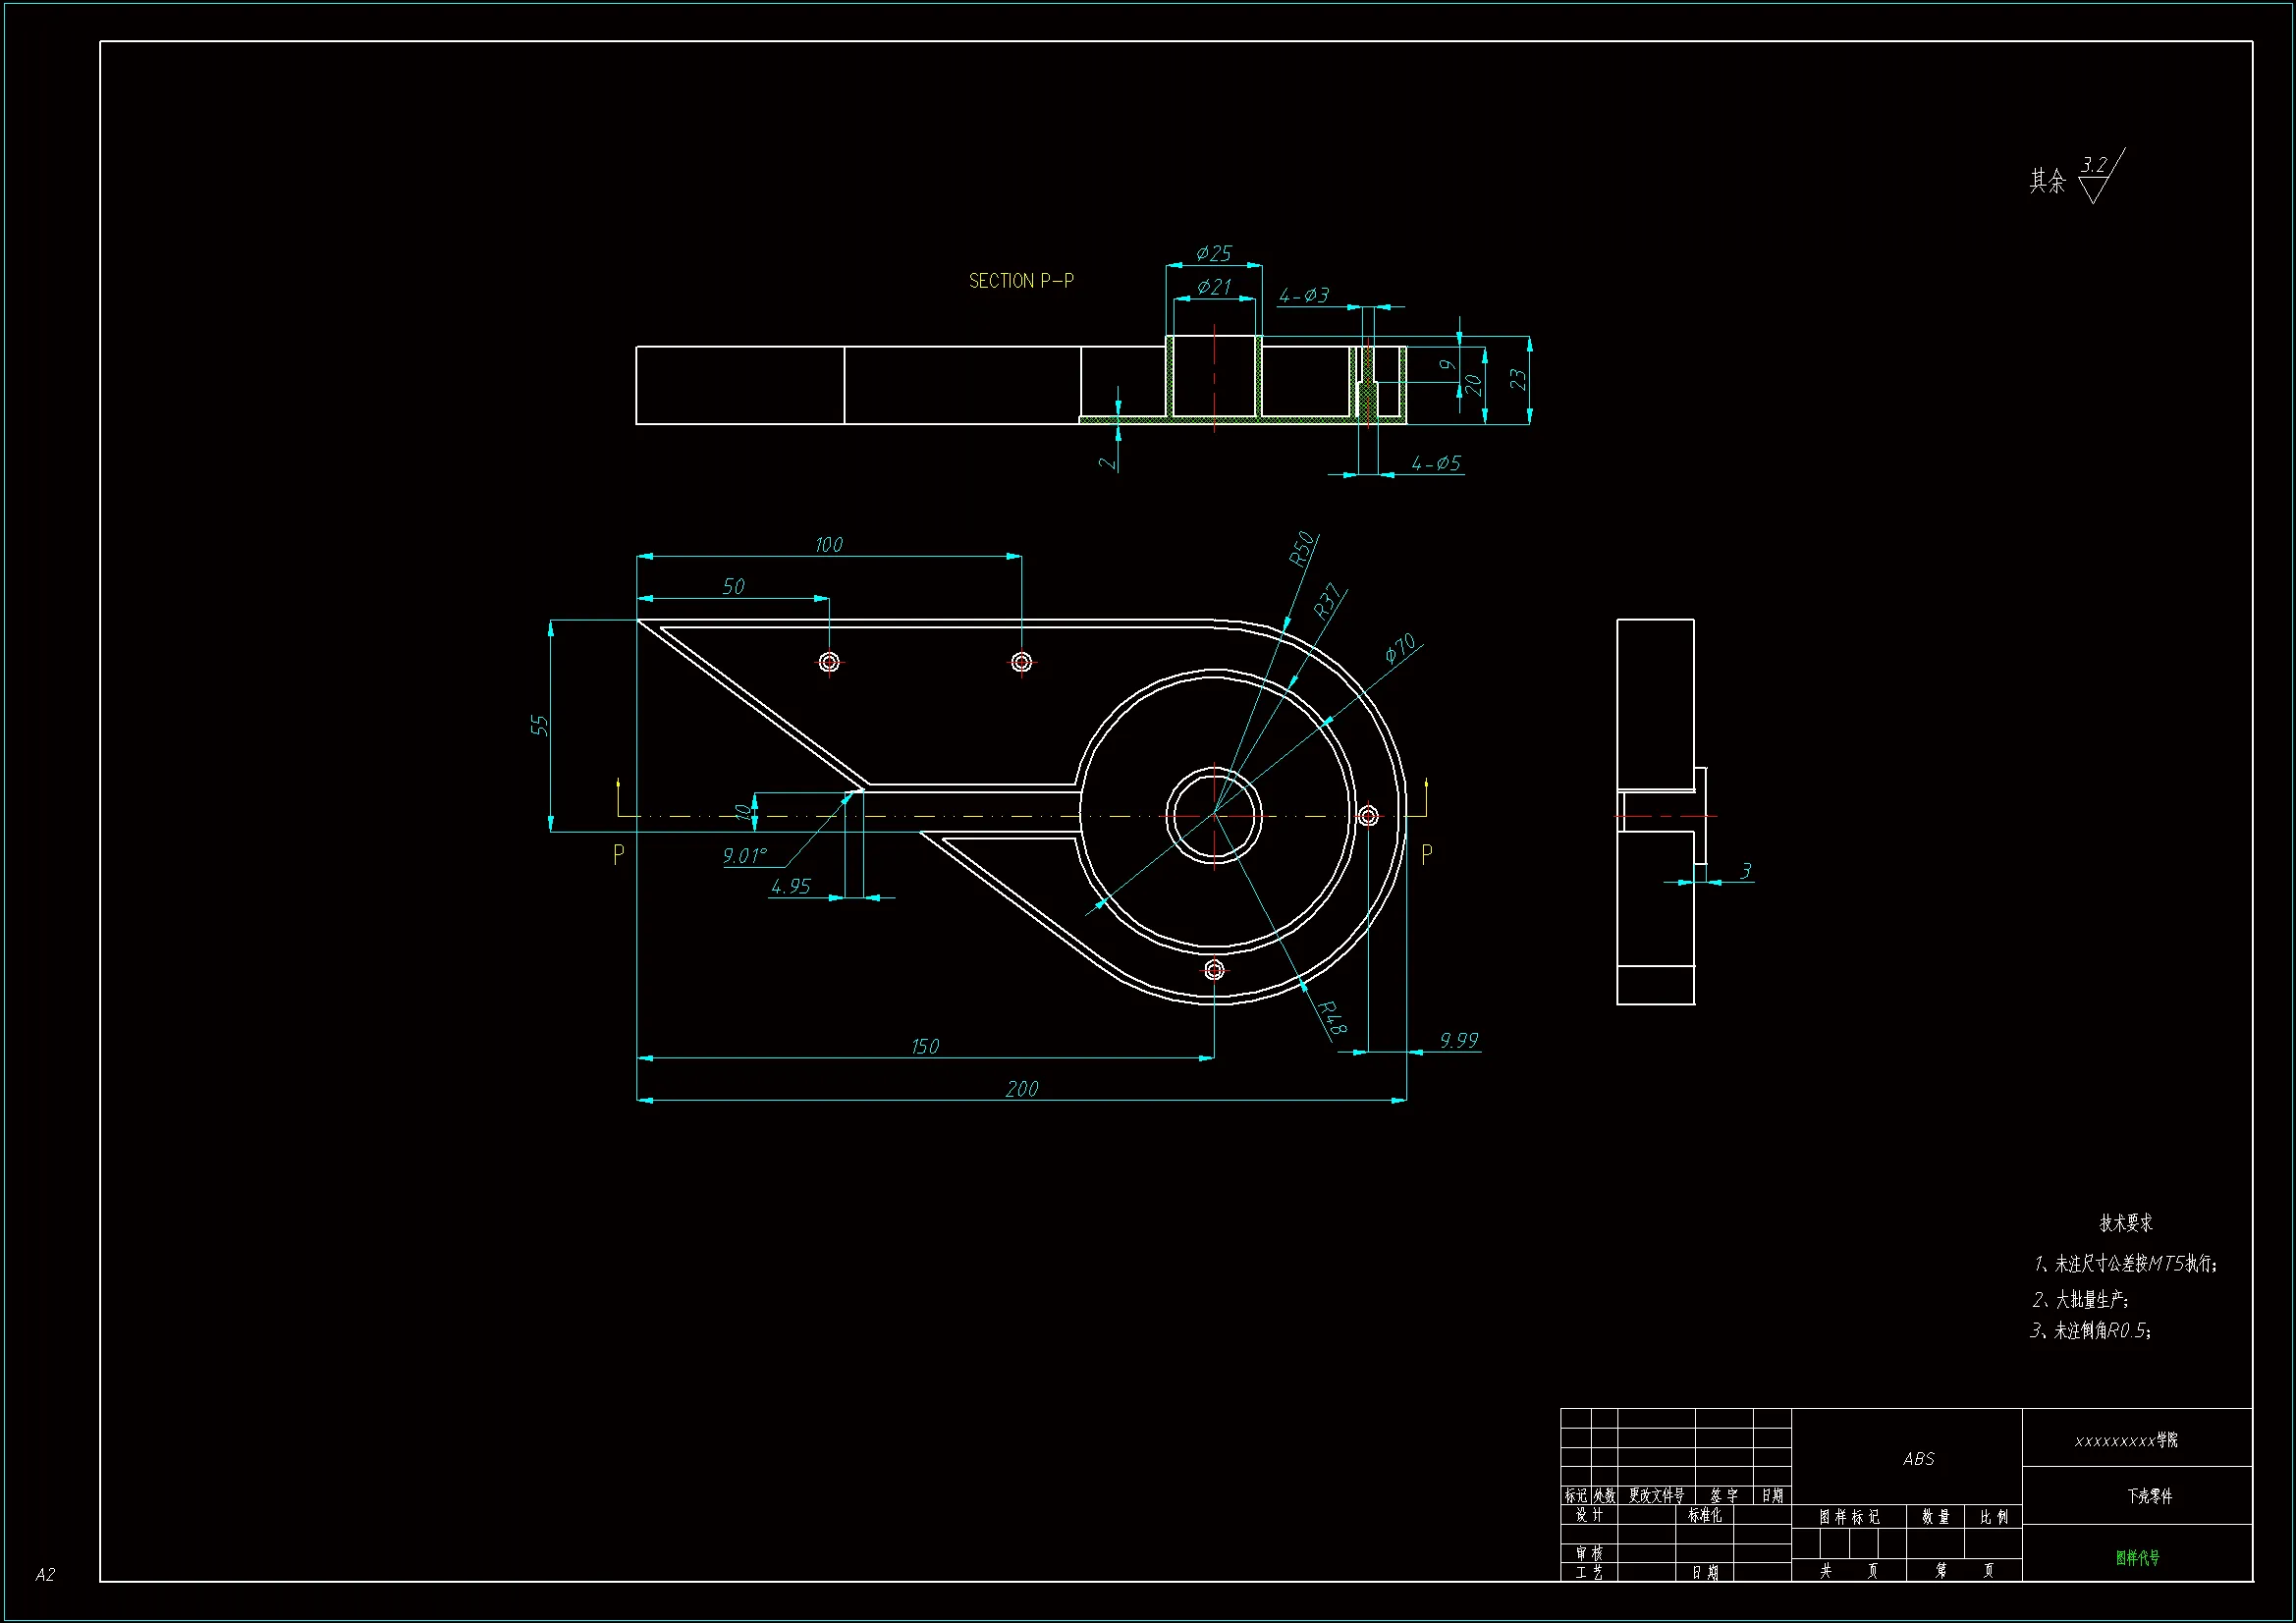
Task: Select the SECTION P-P label
Action: (1021, 281)
